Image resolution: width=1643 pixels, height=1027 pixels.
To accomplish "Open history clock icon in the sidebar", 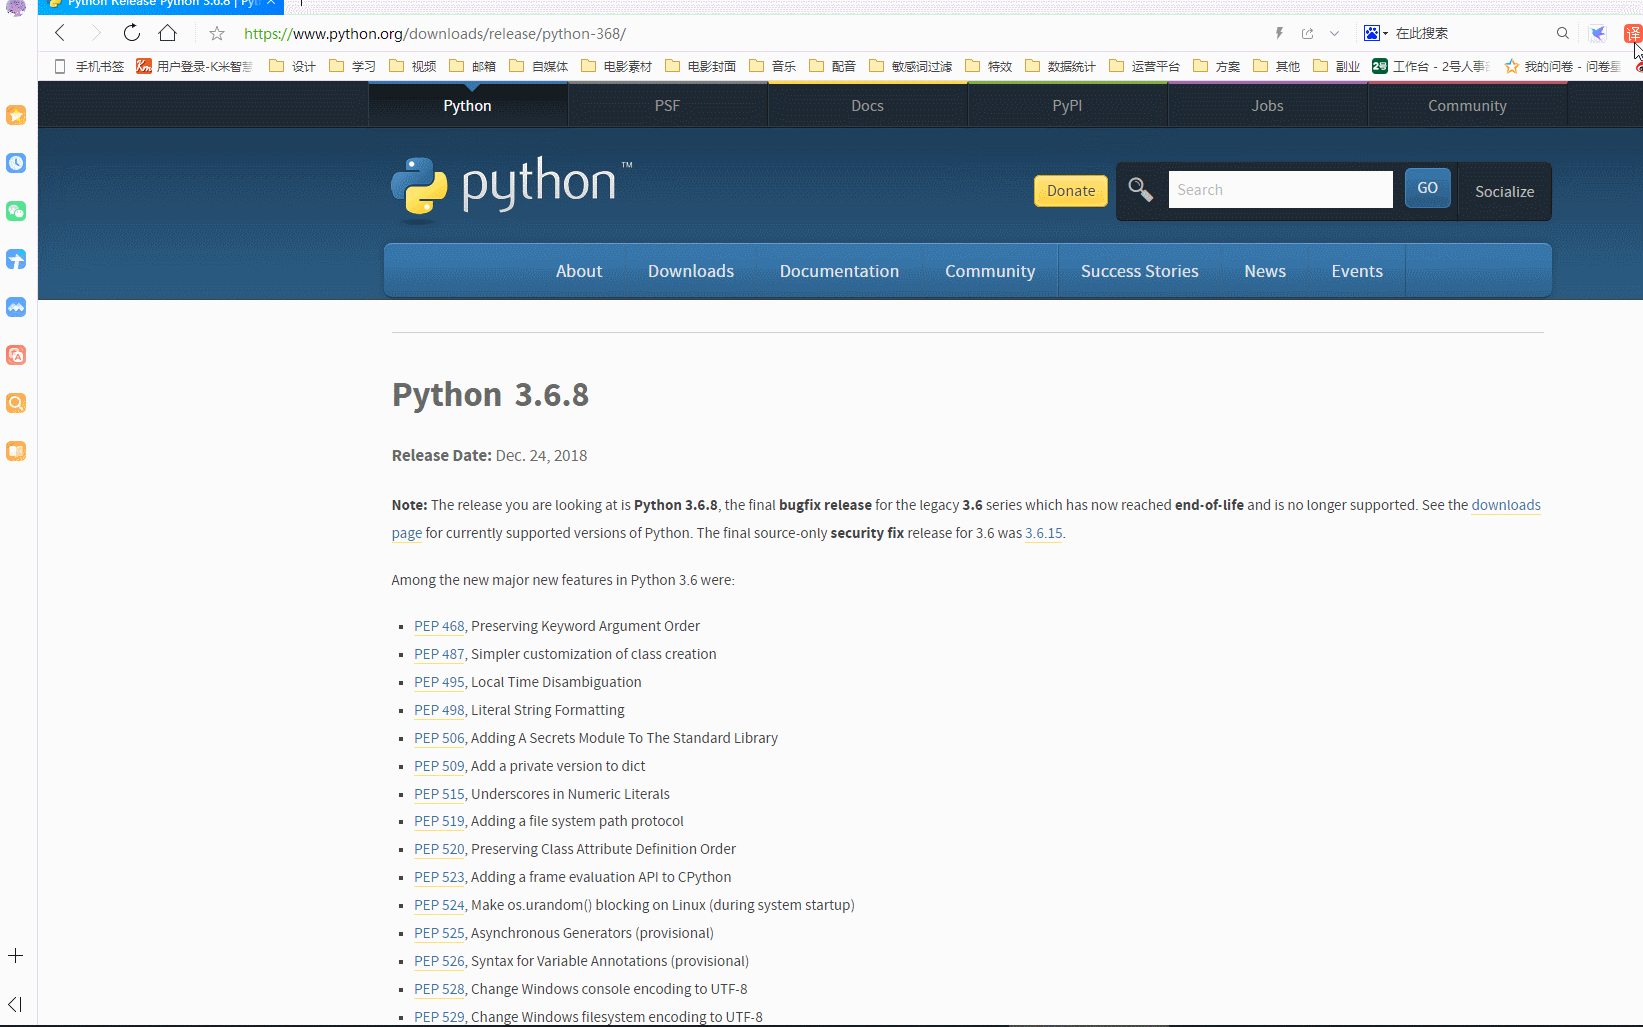I will (x=16, y=163).
